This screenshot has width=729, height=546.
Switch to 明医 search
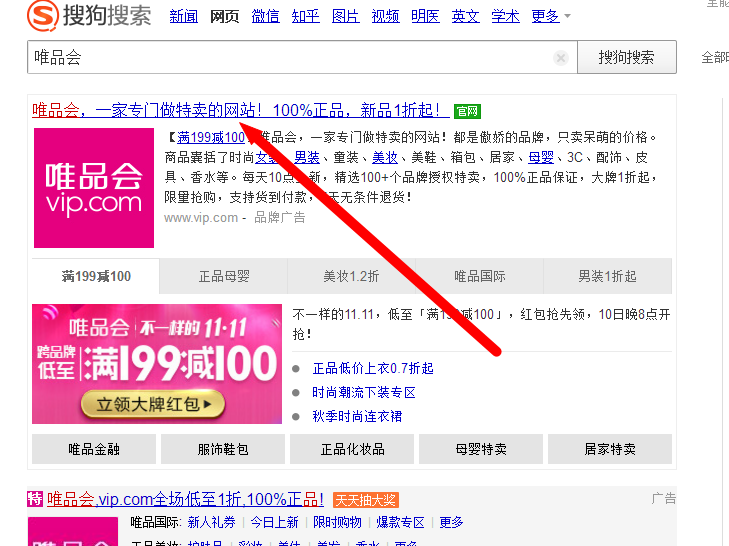click(425, 16)
